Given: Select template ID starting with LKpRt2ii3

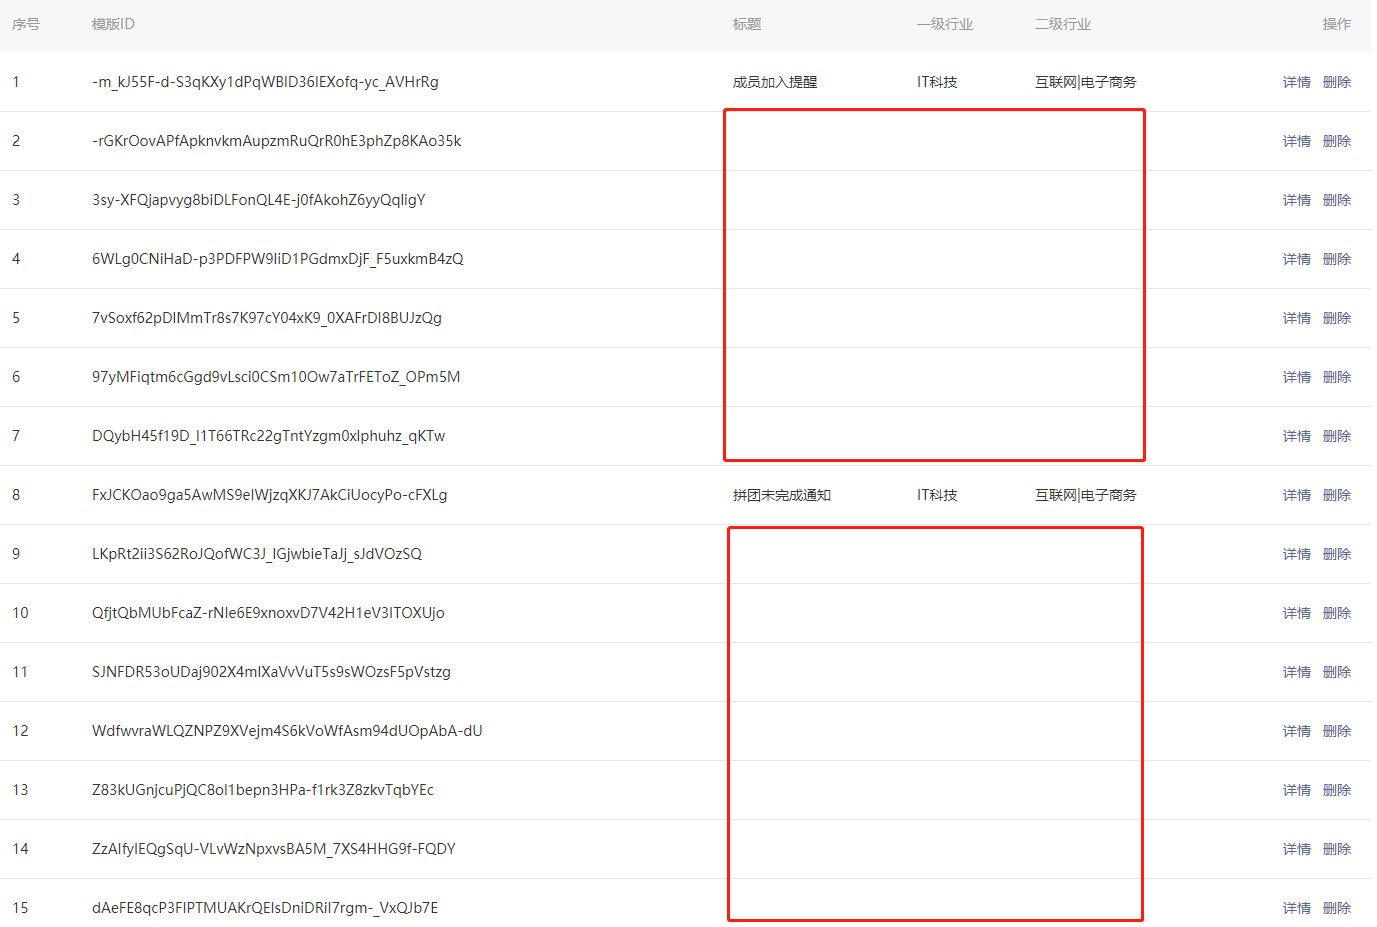Looking at the screenshot, I should (257, 554).
